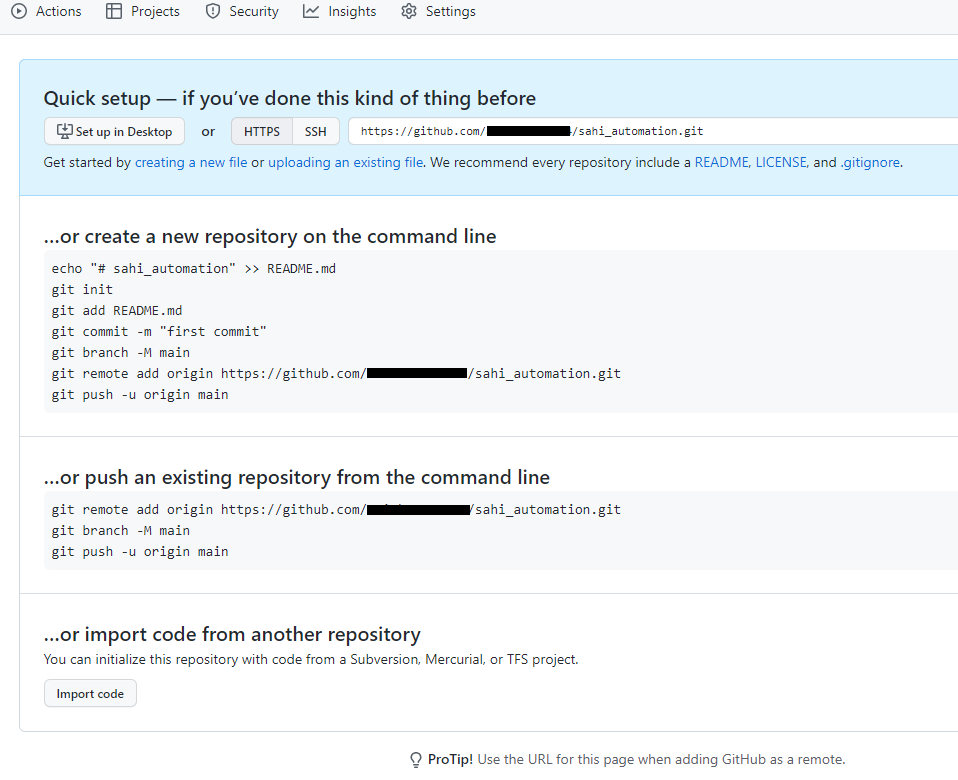Open the Insights tab

pos(352,12)
